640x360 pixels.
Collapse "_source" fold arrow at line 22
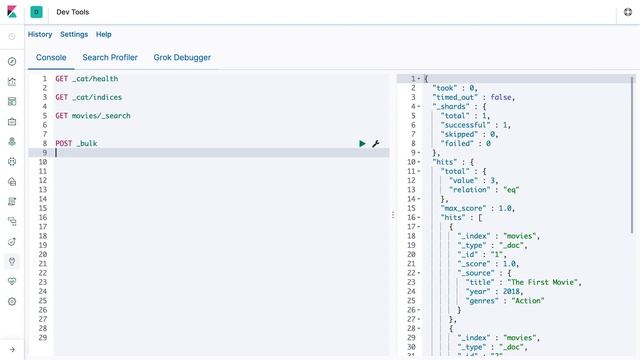coord(419,273)
